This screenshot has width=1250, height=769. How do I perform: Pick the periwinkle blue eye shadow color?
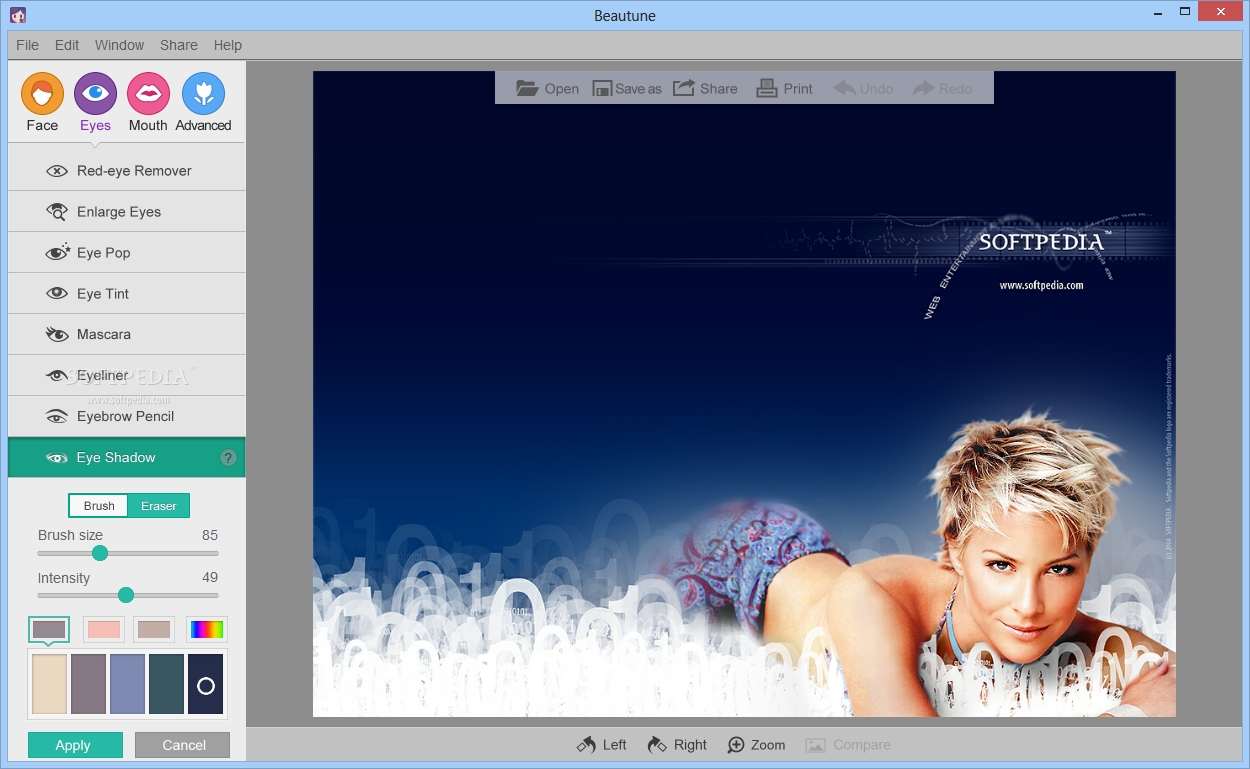click(x=127, y=684)
